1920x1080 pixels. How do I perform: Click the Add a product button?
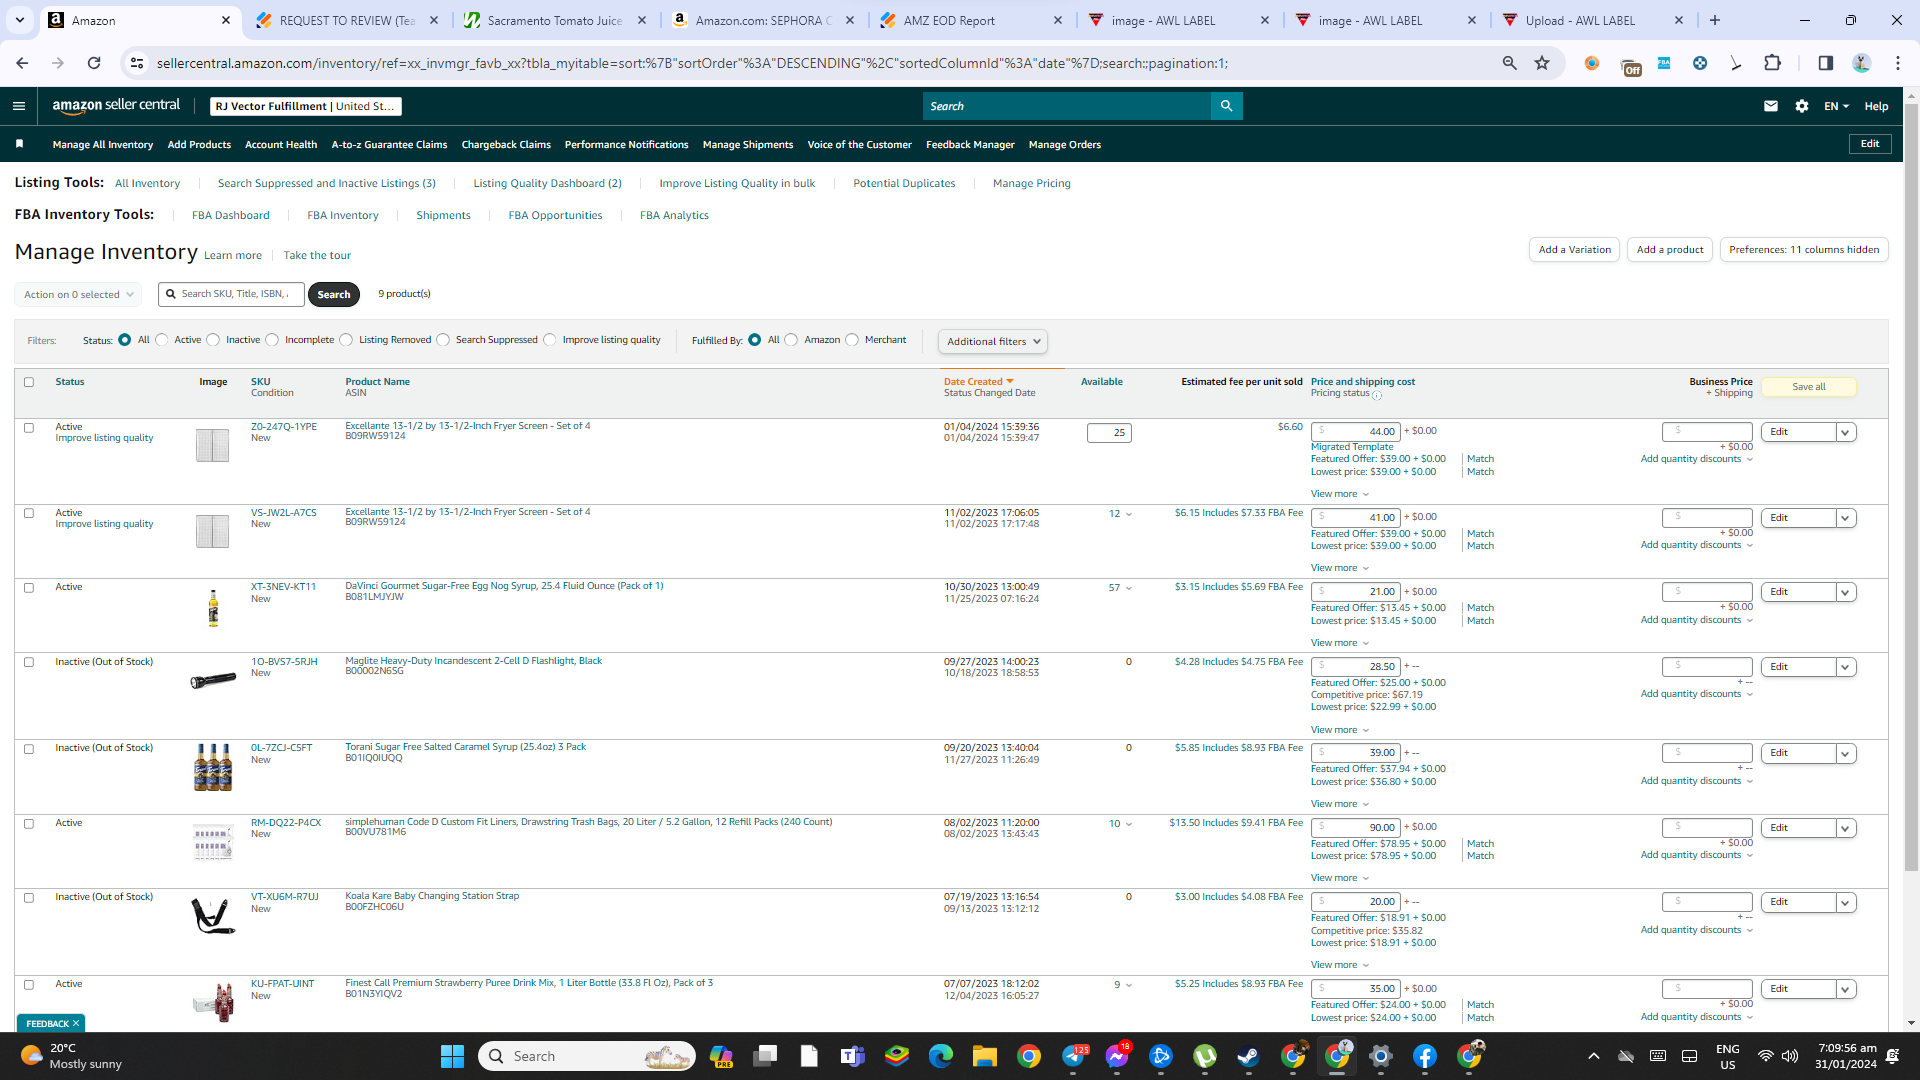[1670, 250]
